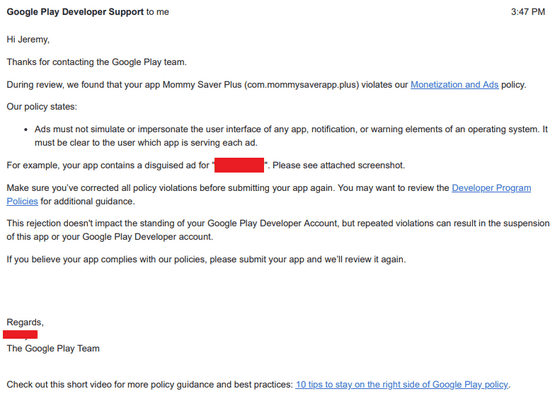Click the sender name Google Play Developer Support
The image size is (560, 401).
(x=75, y=12)
